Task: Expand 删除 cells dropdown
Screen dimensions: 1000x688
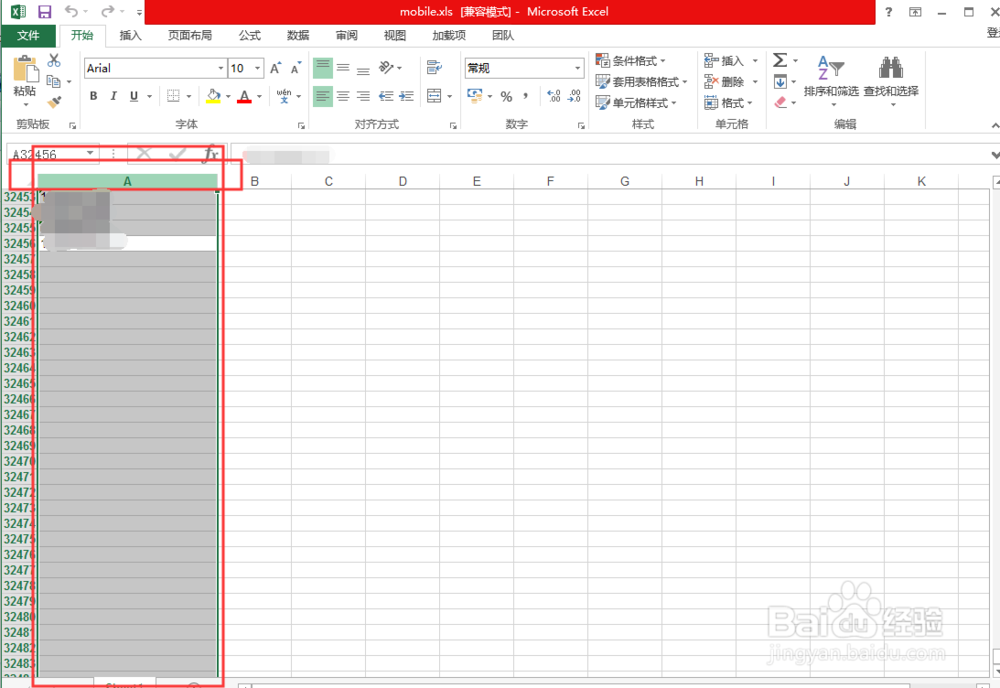Action: coord(755,82)
